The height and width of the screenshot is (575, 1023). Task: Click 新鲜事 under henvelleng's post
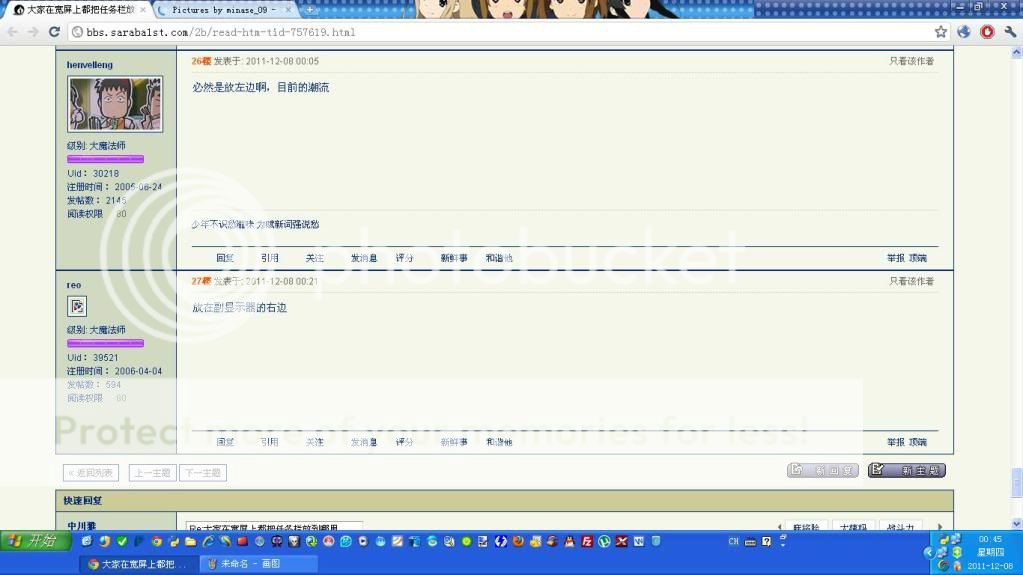coord(454,258)
